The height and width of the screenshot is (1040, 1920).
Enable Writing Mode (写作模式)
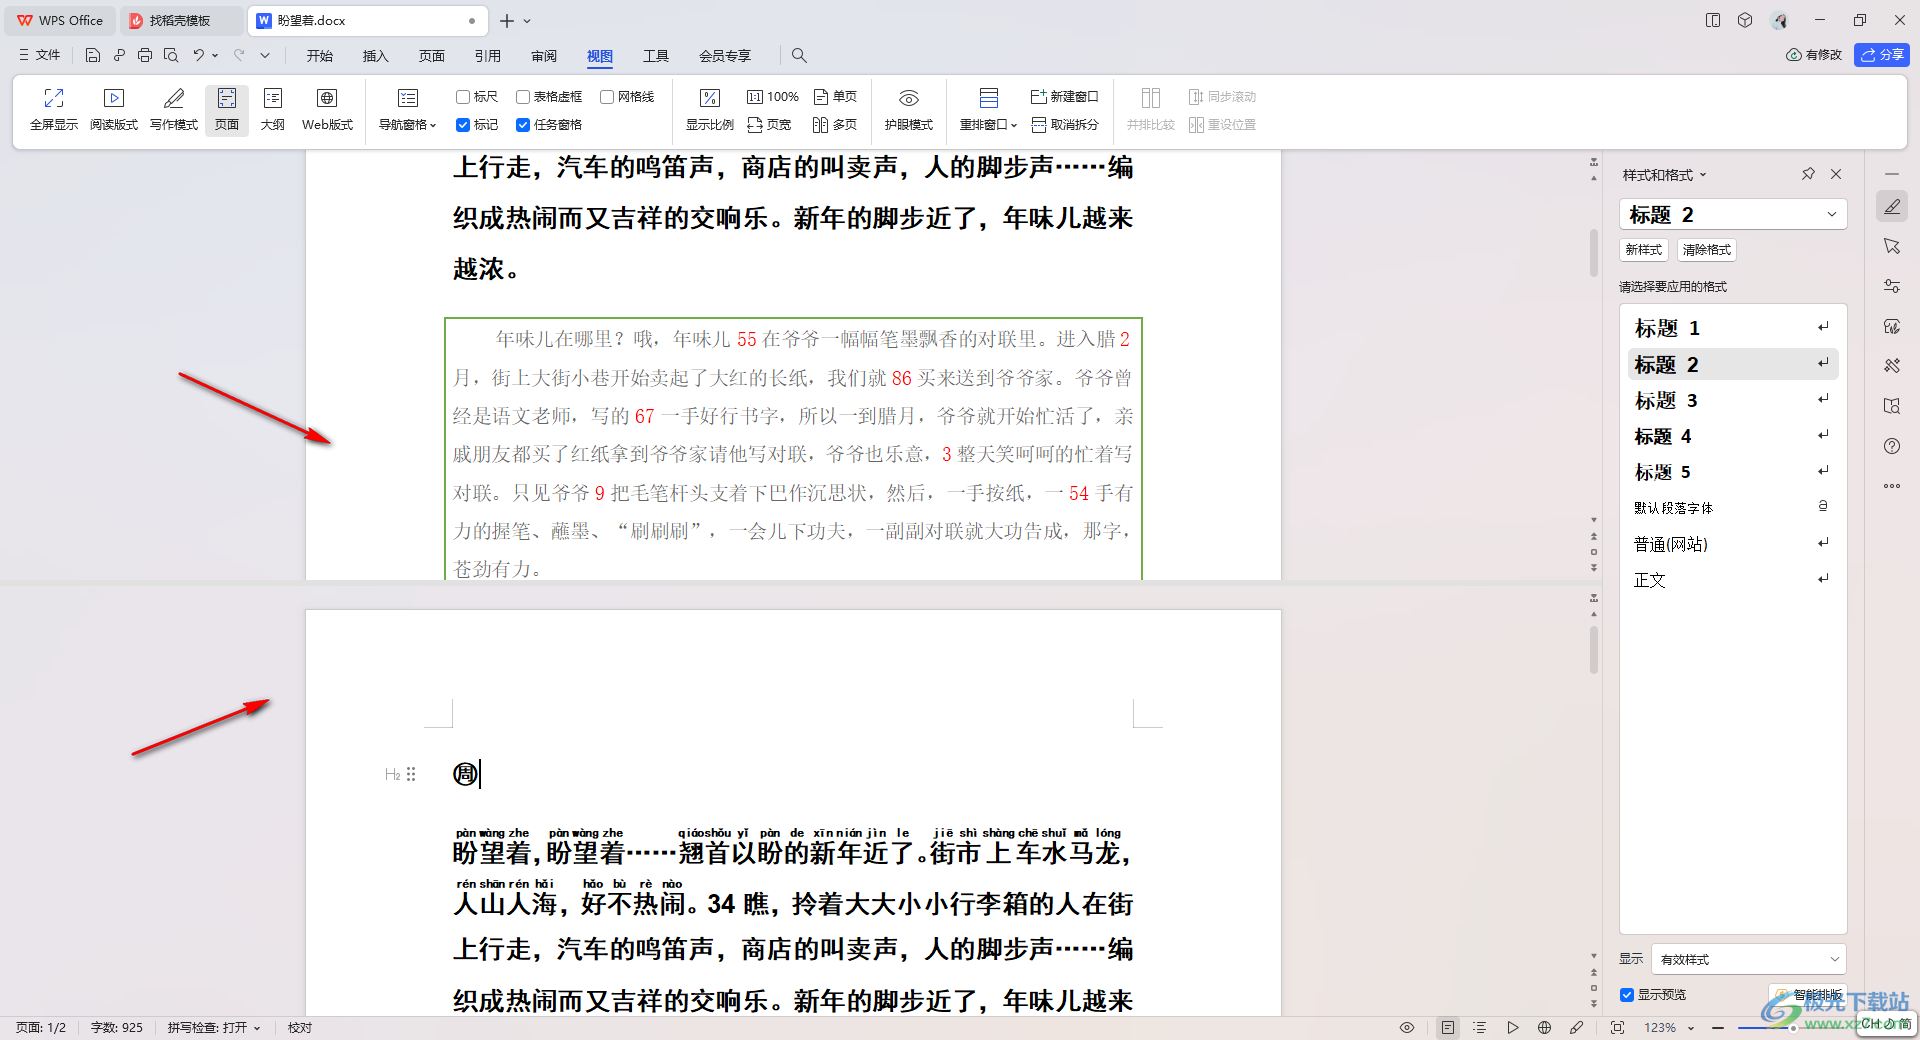point(174,109)
